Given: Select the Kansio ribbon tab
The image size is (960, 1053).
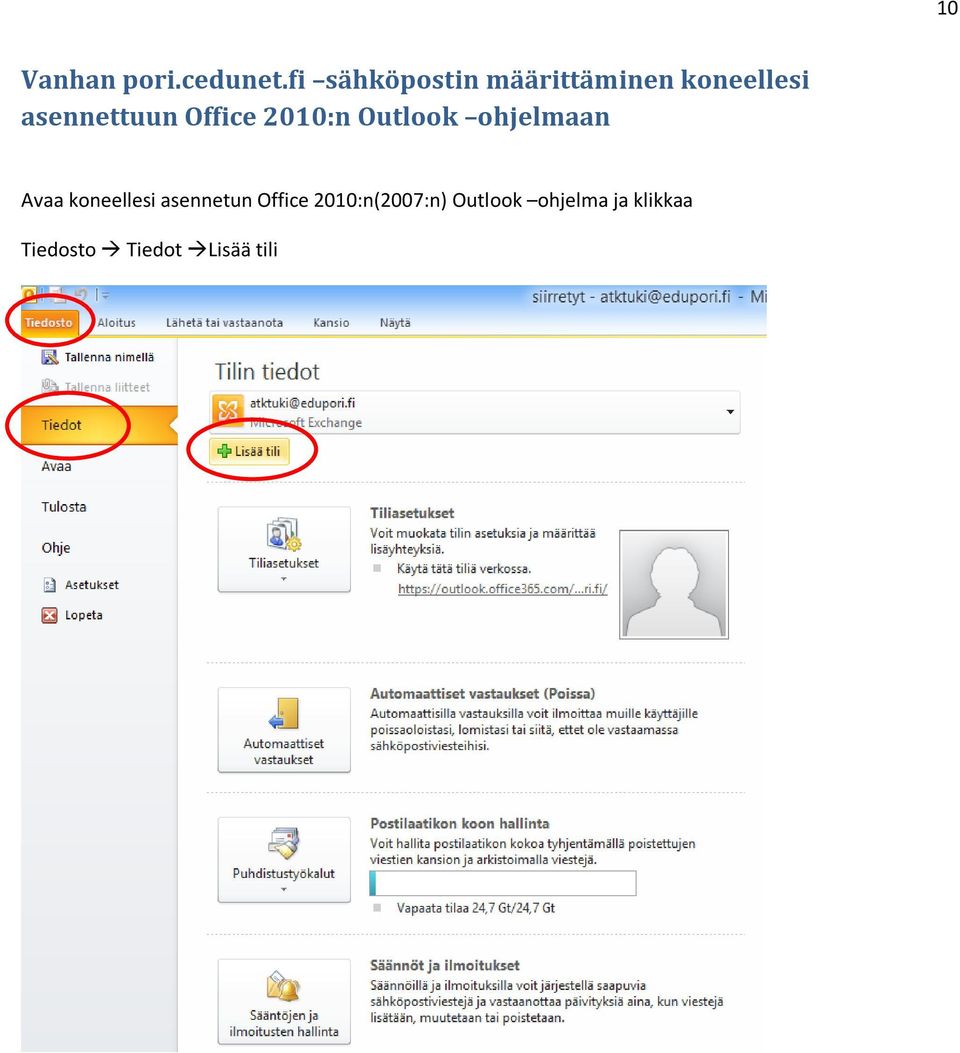Looking at the screenshot, I should [x=331, y=323].
